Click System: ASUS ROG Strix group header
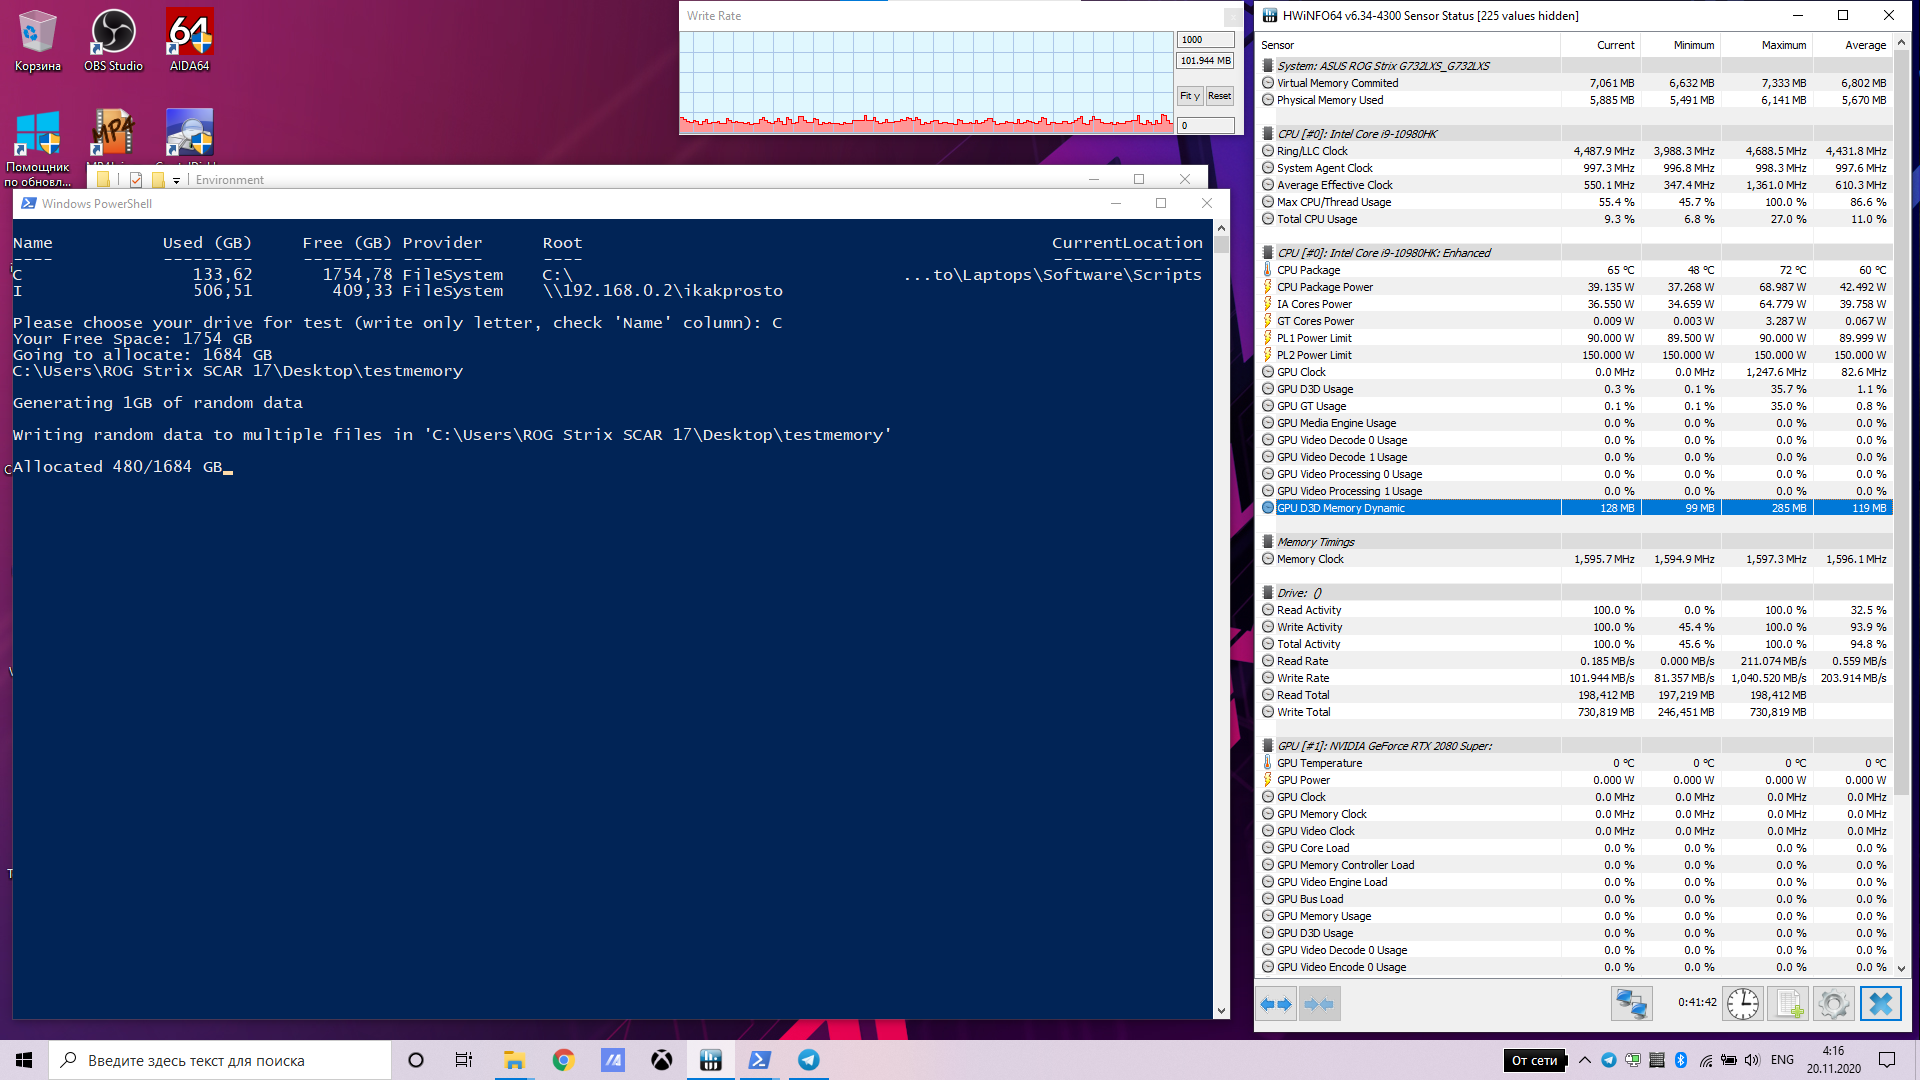The image size is (1920, 1080). [1574, 66]
